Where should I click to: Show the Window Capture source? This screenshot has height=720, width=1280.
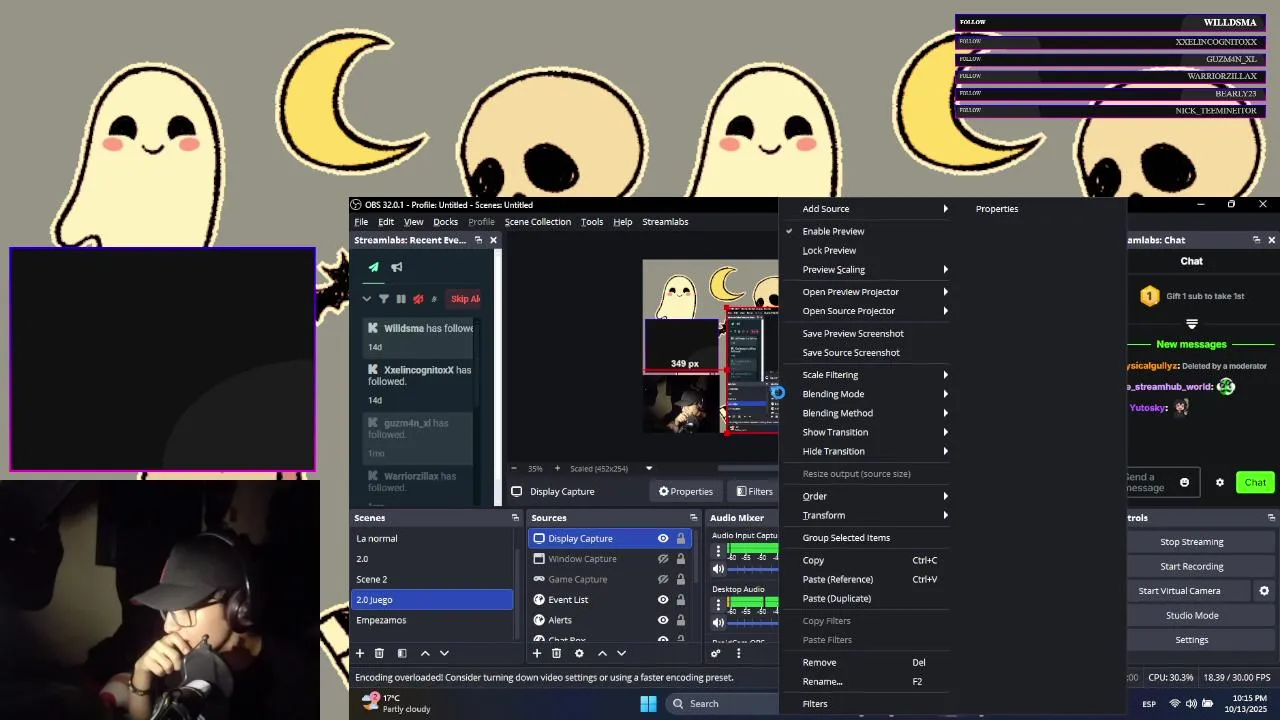point(663,559)
